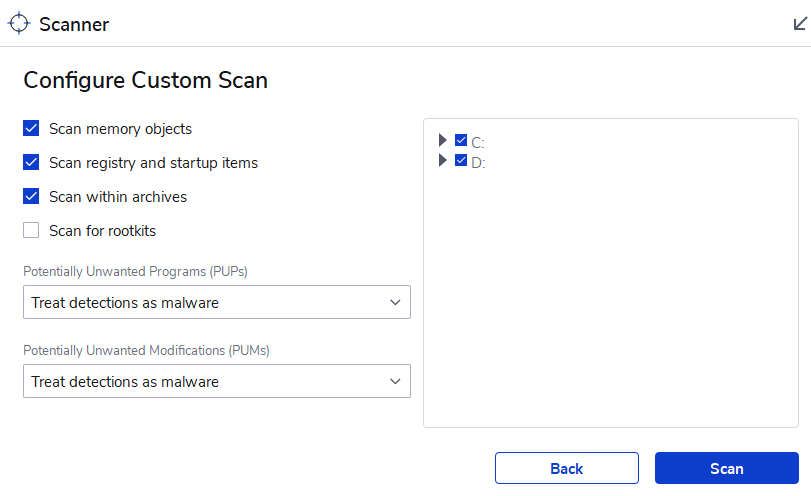Uncheck Scan memory objects checkbox
This screenshot has height=496, width=811.
click(31, 129)
